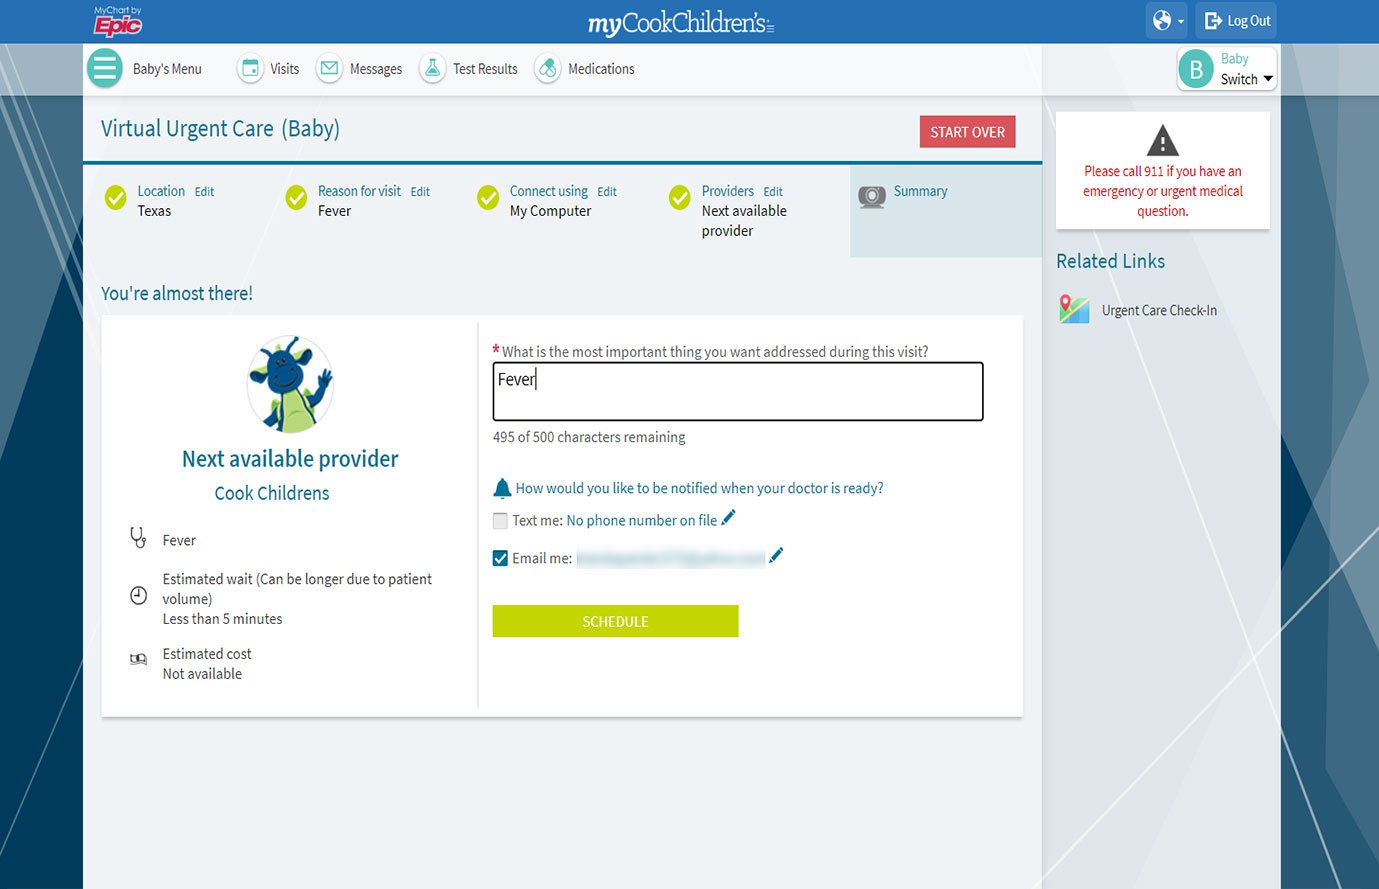Open the globe language dropdown
Image resolution: width=1379 pixels, height=889 pixels.
pyautogui.click(x=1166, y=21)
